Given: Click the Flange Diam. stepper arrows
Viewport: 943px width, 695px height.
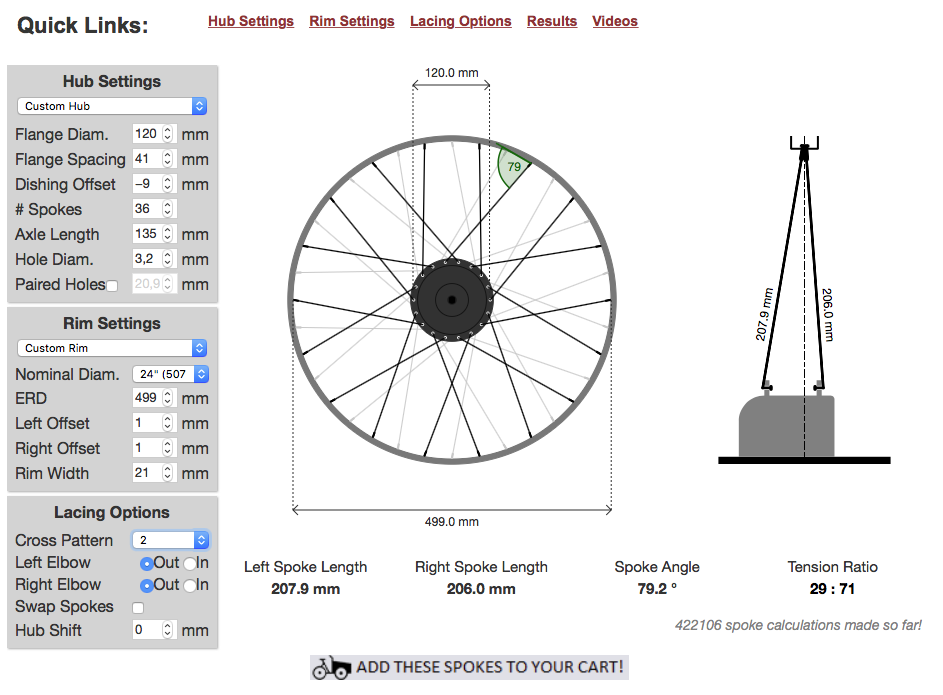Looking at the screenshot, I should click(x=168, y=134).
